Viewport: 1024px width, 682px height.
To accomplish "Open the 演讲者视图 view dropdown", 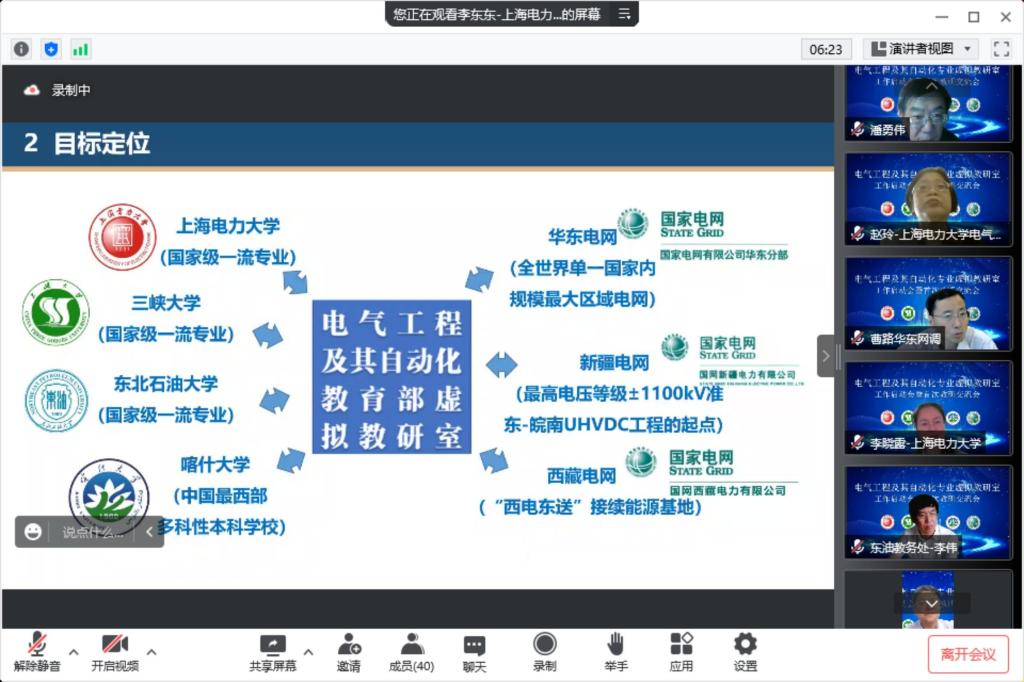I will click(920, 49).
